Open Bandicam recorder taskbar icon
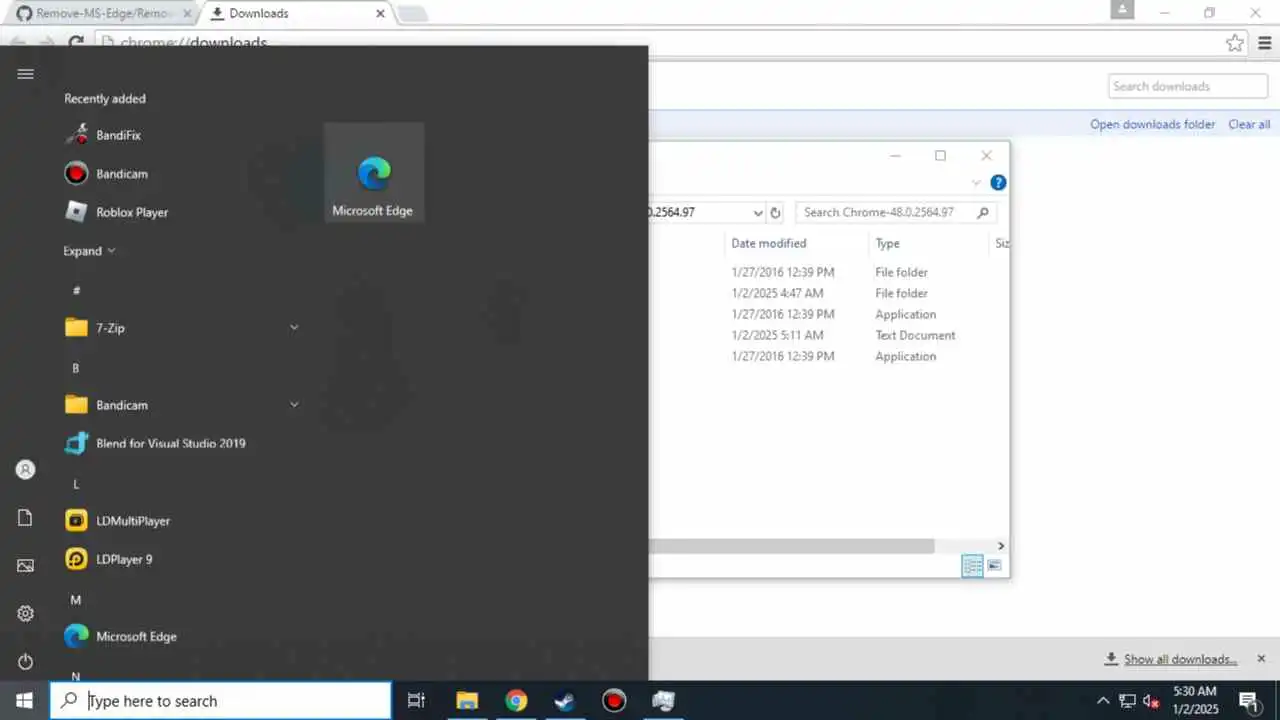Screen dimensions: 1280x720 (x=614, y=701)
